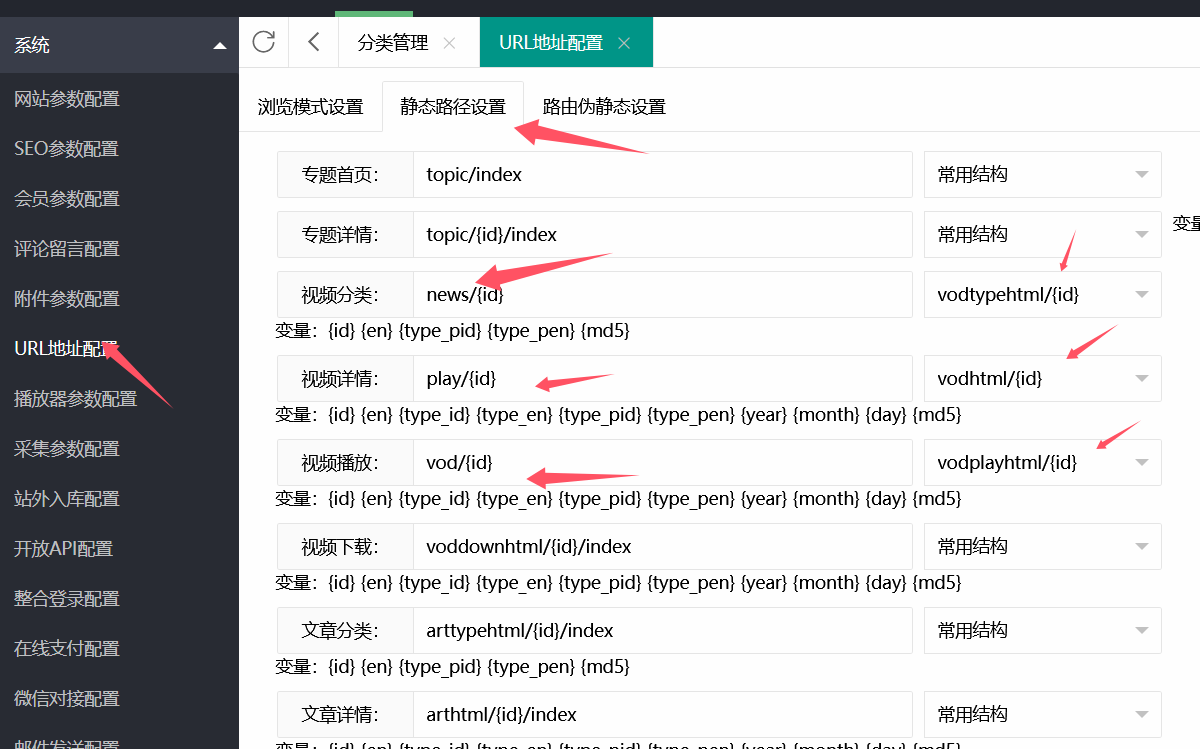Screen dimensions: 1200x749
Task: Go to SEO参数配置 sidebar item
Action: click(67, 149)
